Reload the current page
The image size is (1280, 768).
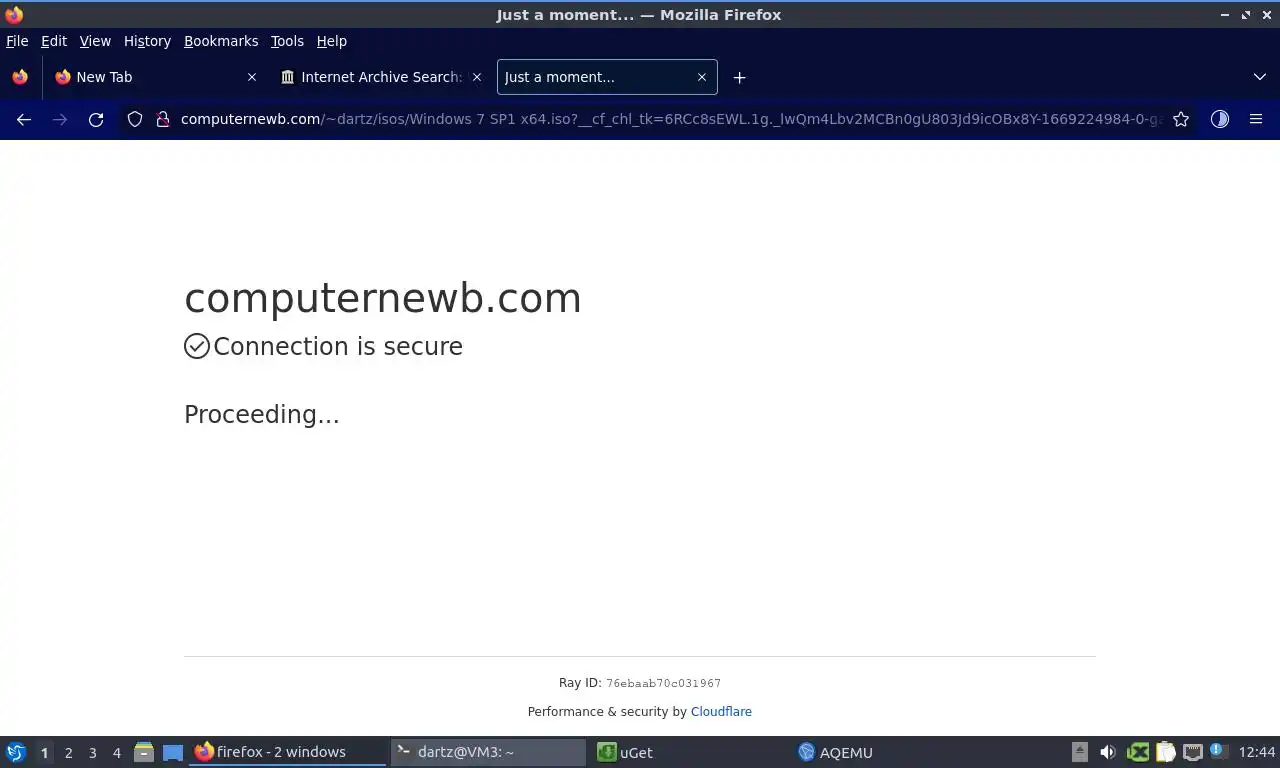coord(96,119)
